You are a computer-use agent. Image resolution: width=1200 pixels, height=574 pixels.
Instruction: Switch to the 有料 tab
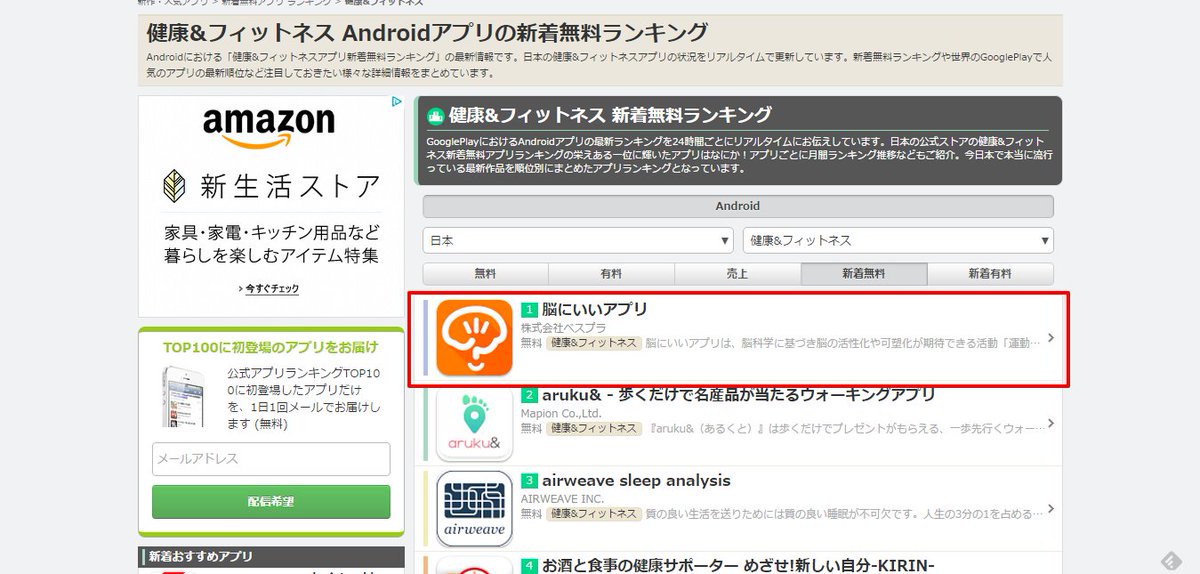[x=611, y=274]
